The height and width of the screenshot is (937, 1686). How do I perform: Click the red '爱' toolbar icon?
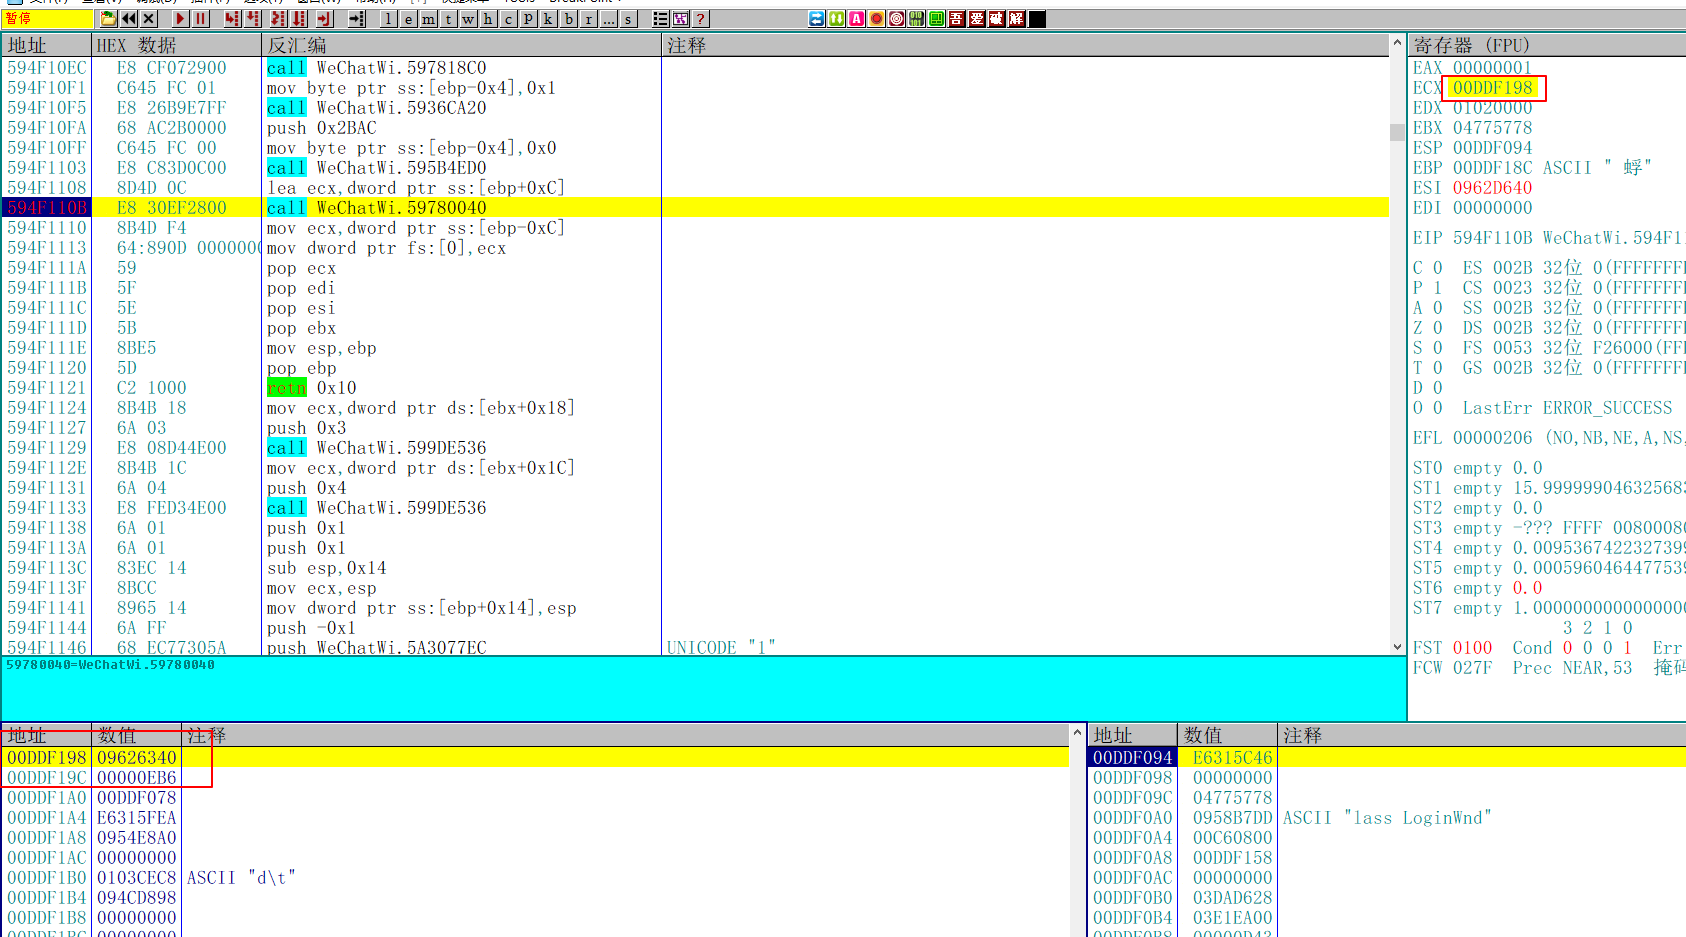977,19
